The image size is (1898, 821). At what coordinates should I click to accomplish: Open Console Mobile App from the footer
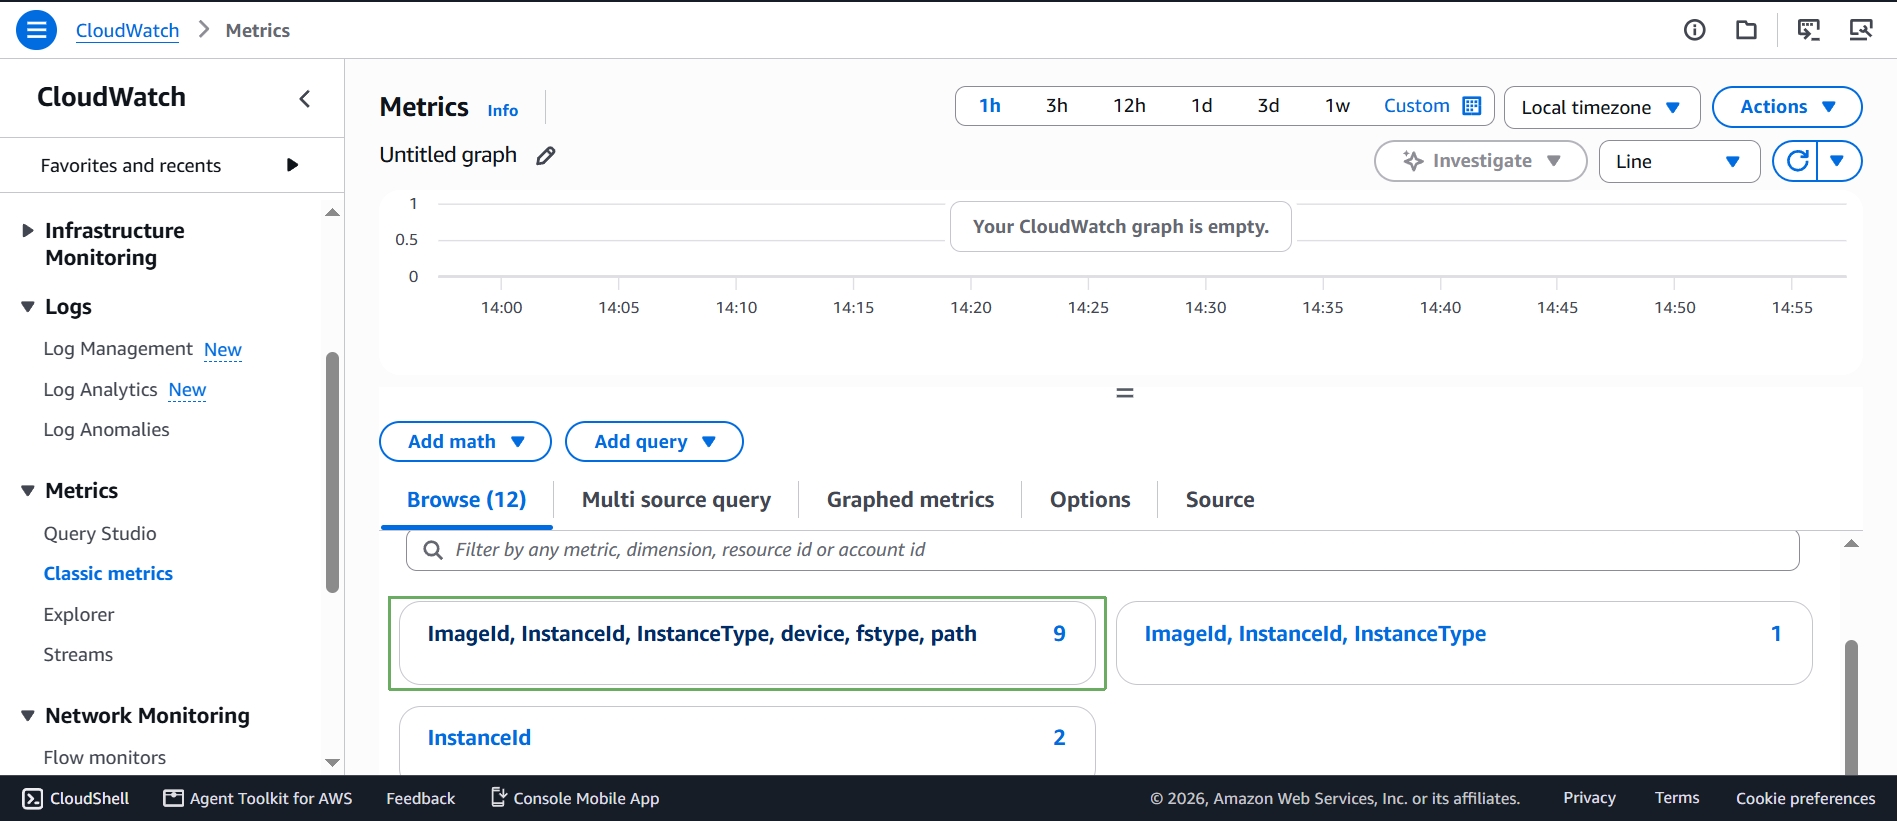pos(574,798)
